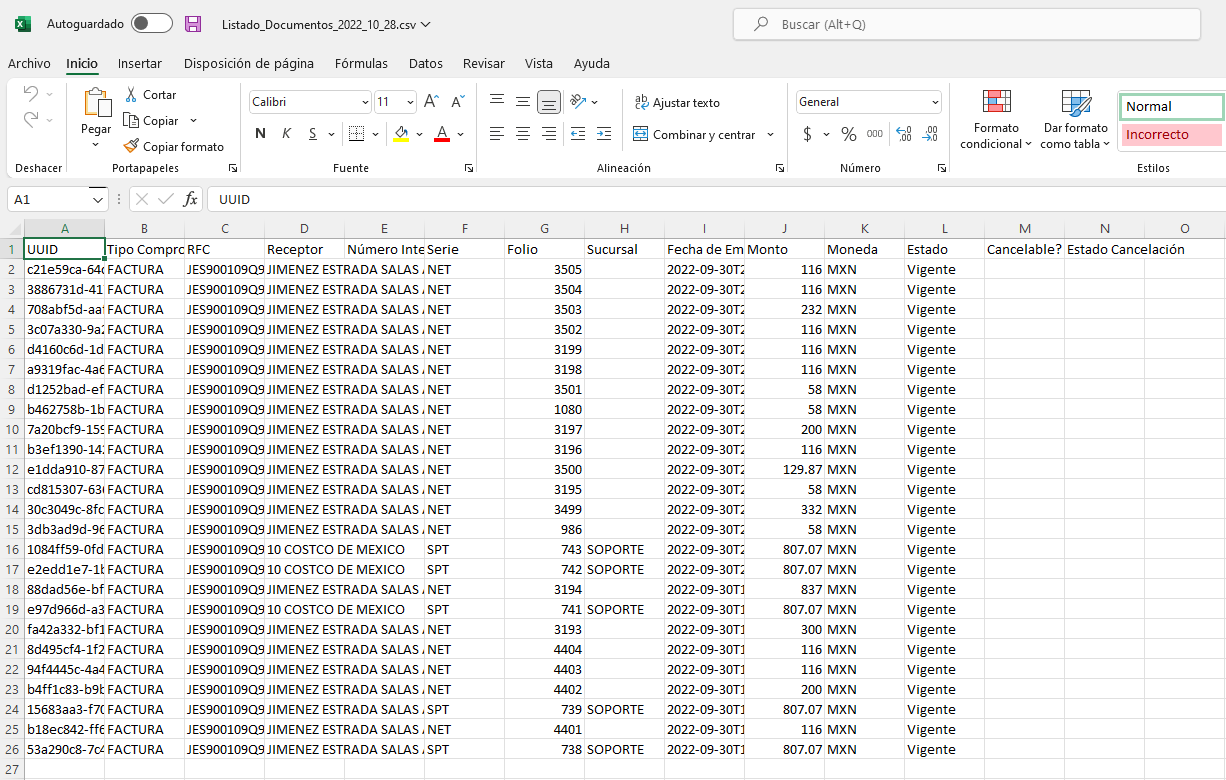
Task: Click the Buscar search box
Action: tap(965, 24)
